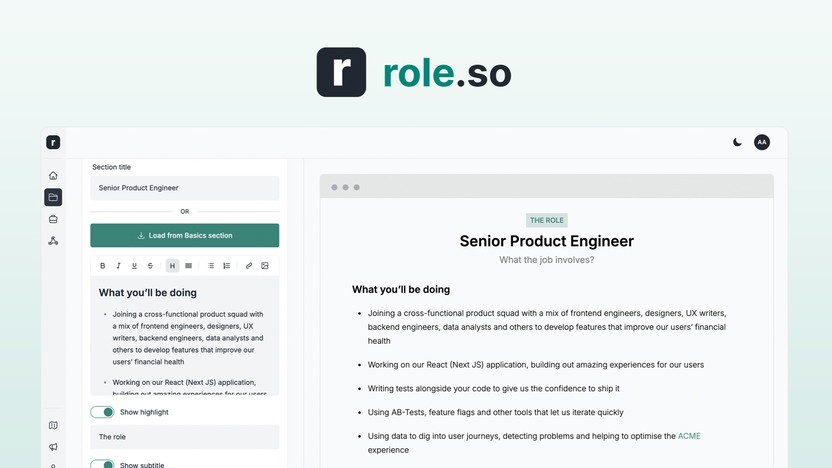The image size is (832, 468).
Task: Apply strikethrough formatting in the editor toolbar
Action: [150, 266]
